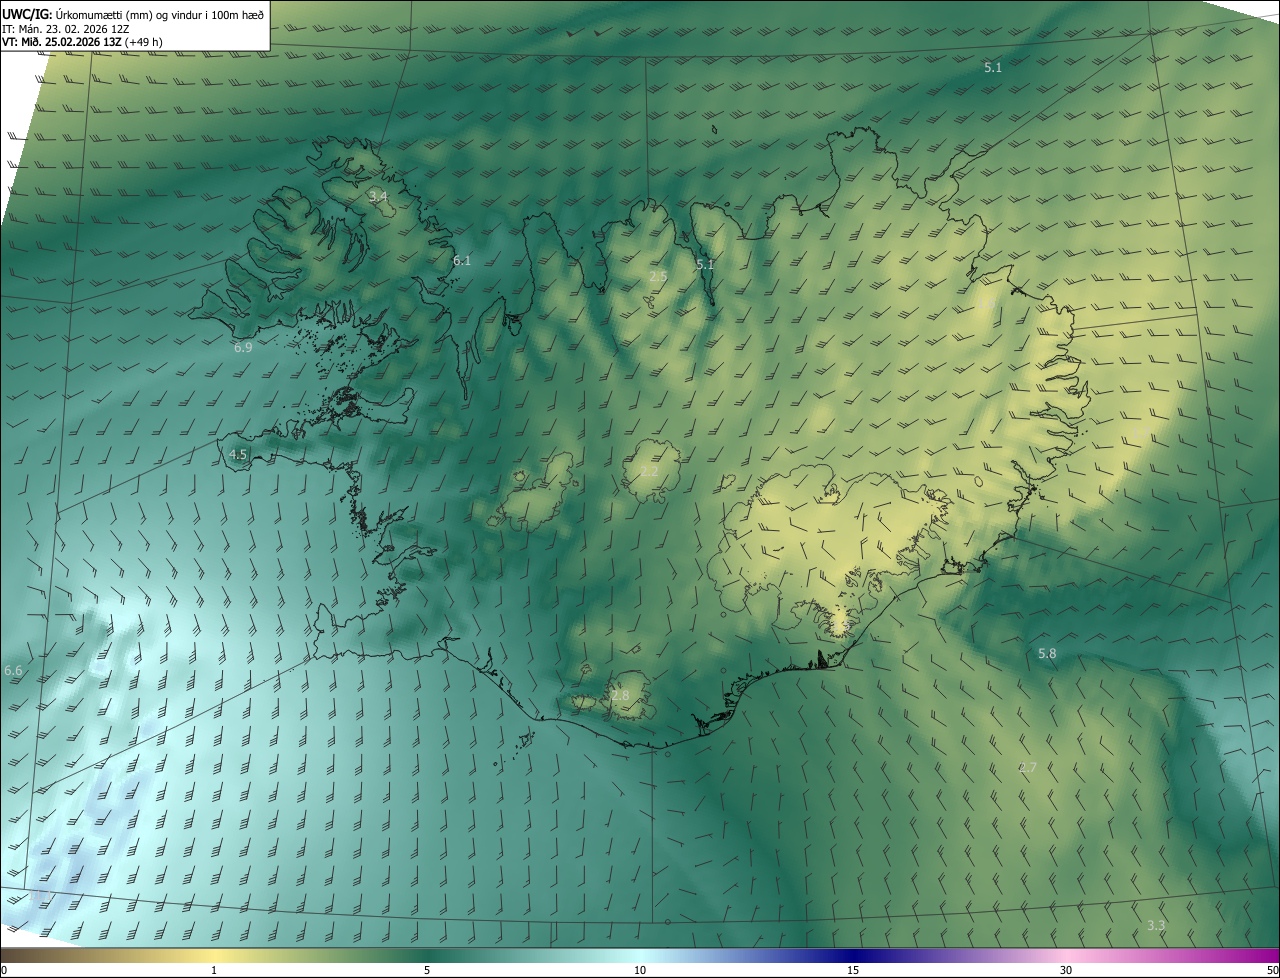Click the 4.5 value label
Image resolution: width=1280 pixels, height=978 pixels.
[238, 454]
